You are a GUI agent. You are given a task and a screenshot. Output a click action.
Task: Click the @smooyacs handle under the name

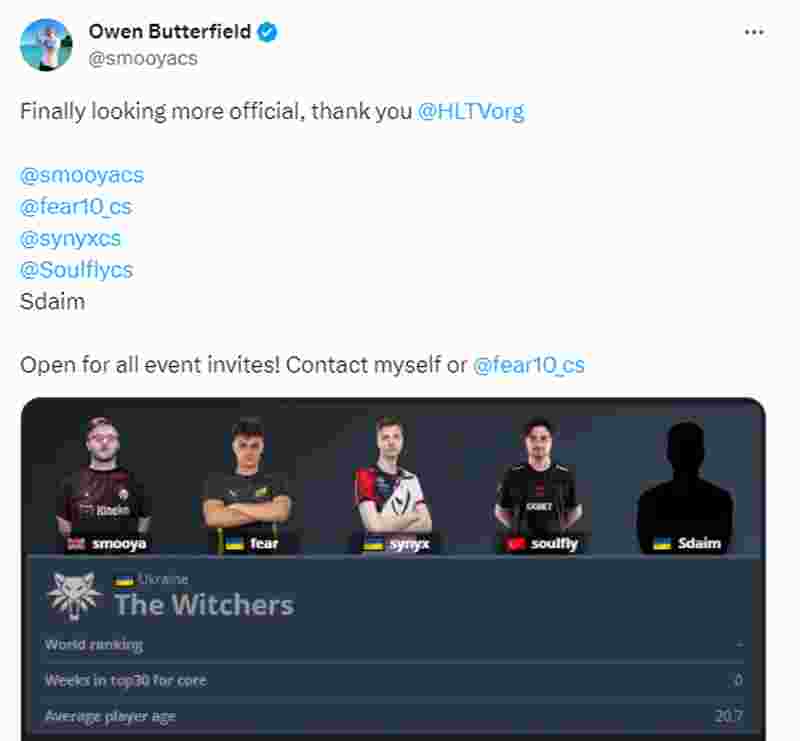143,58
